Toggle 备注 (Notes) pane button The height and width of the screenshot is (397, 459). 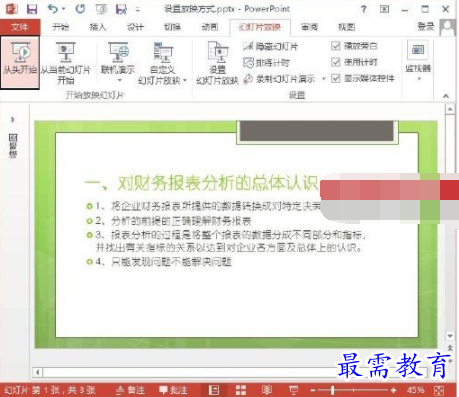pos(131,390)
